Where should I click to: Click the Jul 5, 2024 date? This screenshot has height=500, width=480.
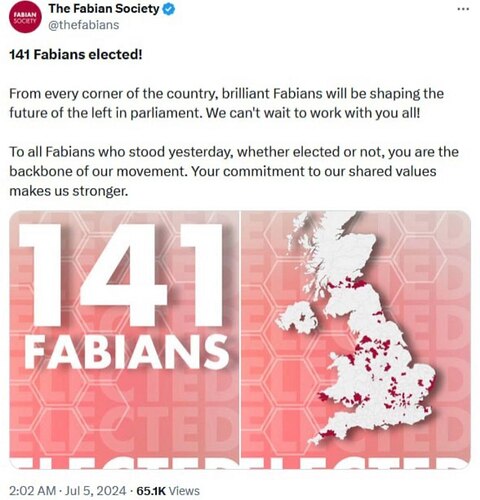[96, 491]
